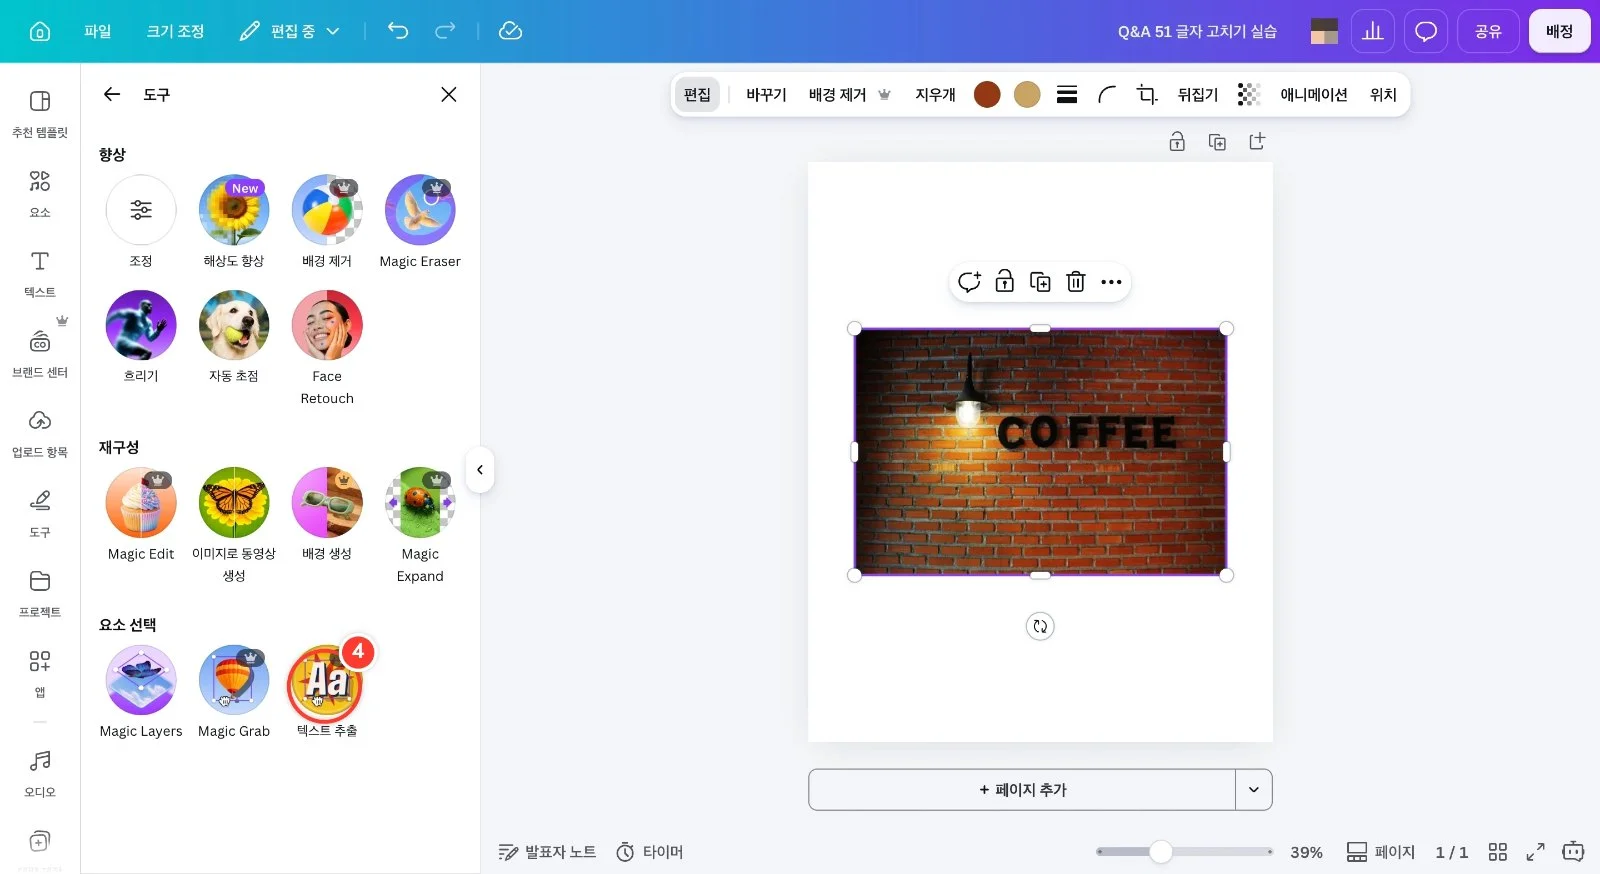The width and height of the screenshot is (1600, 874).
Task: Click the crop icon in the toolbar
Action: (1147, 94)
